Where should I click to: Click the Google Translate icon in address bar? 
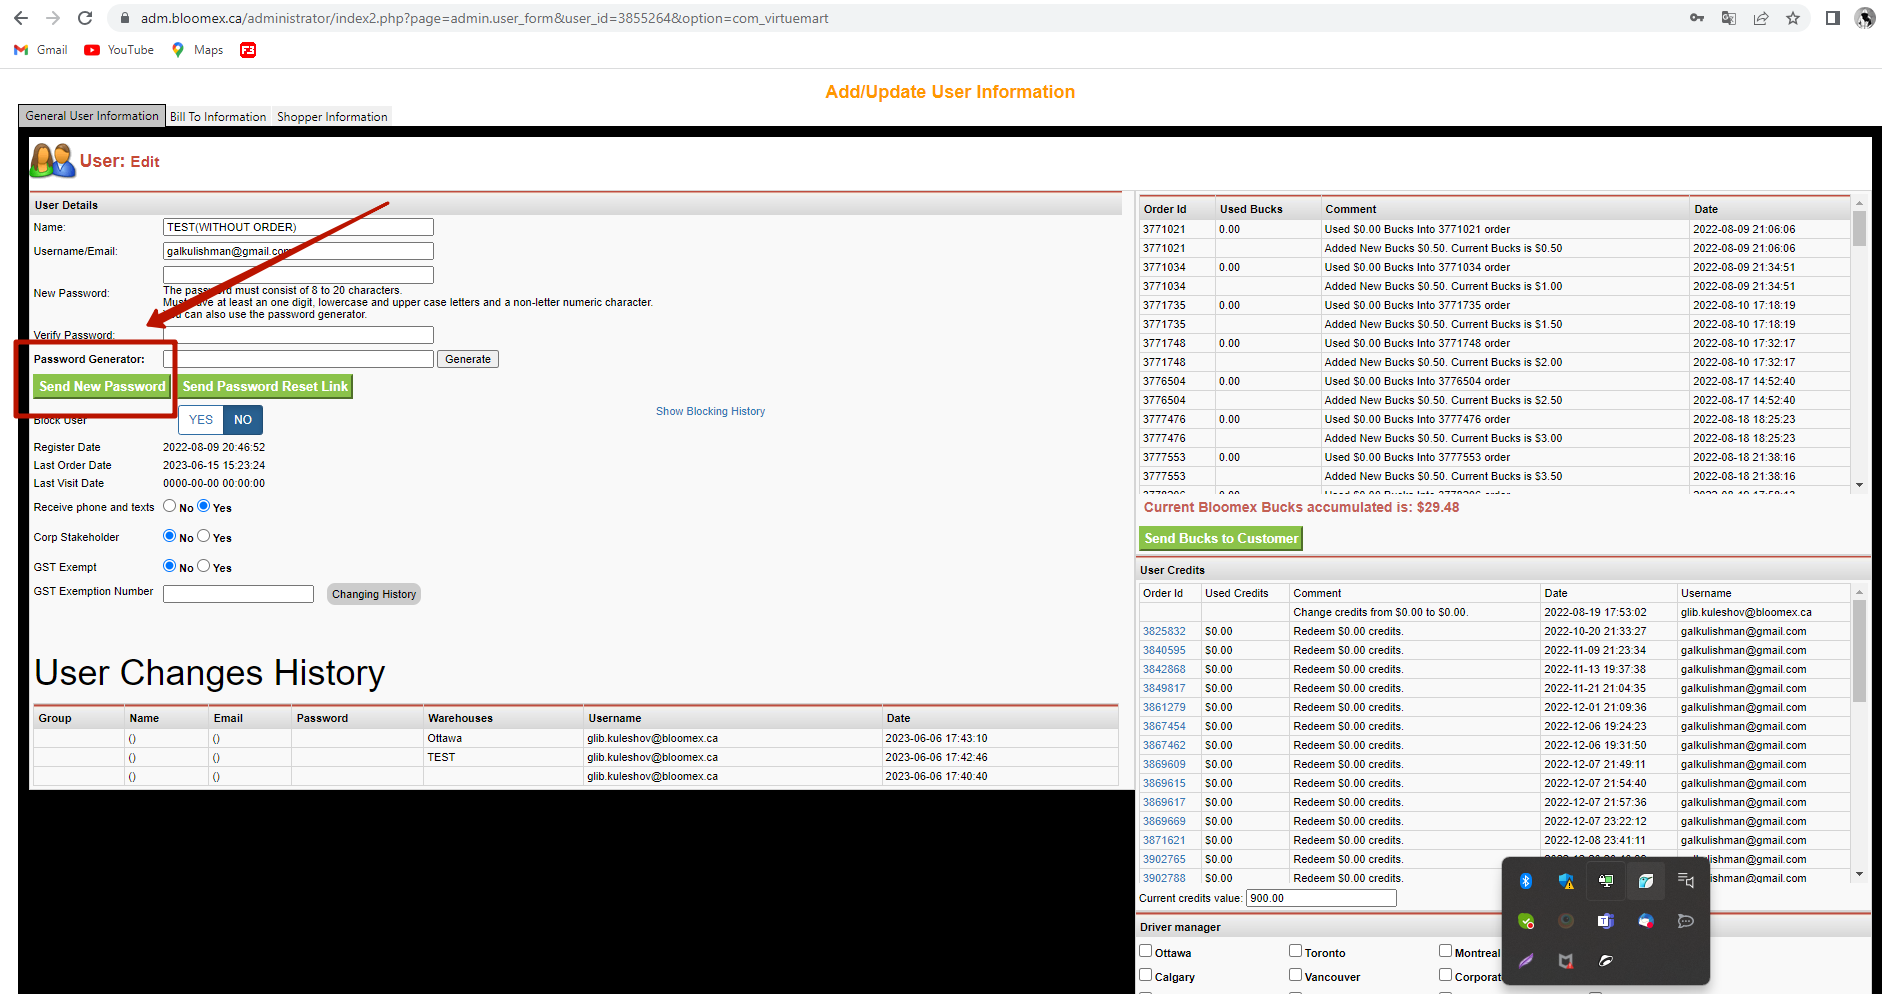[x=1729, y=18]
